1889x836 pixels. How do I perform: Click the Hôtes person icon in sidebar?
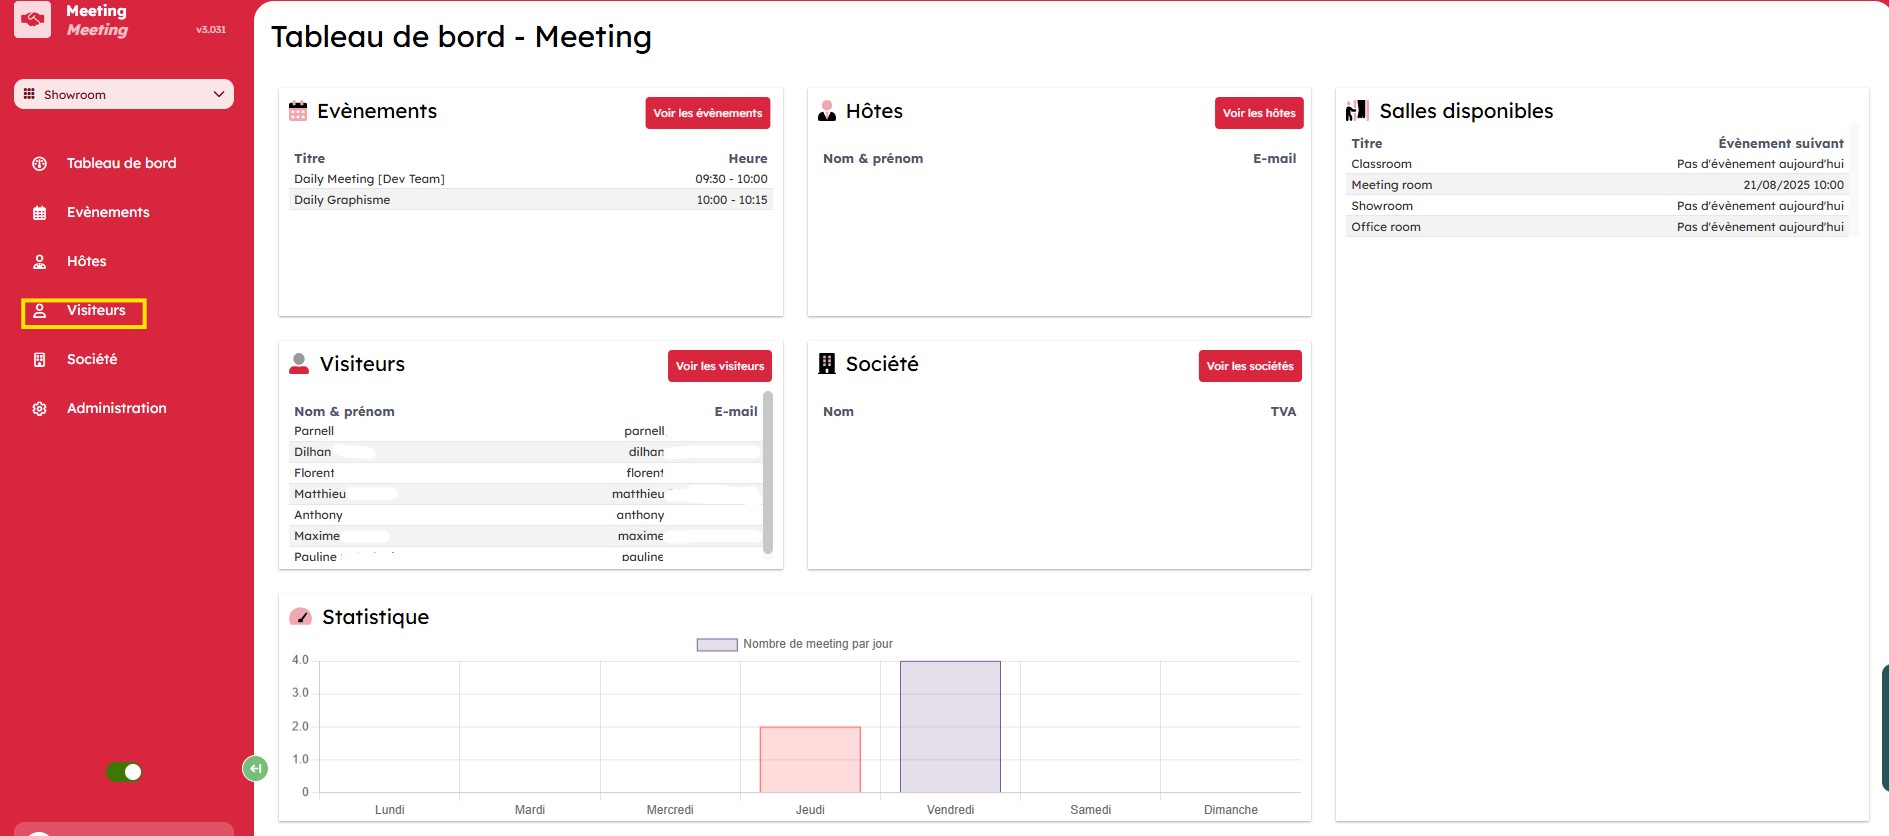tap(40, 262)
